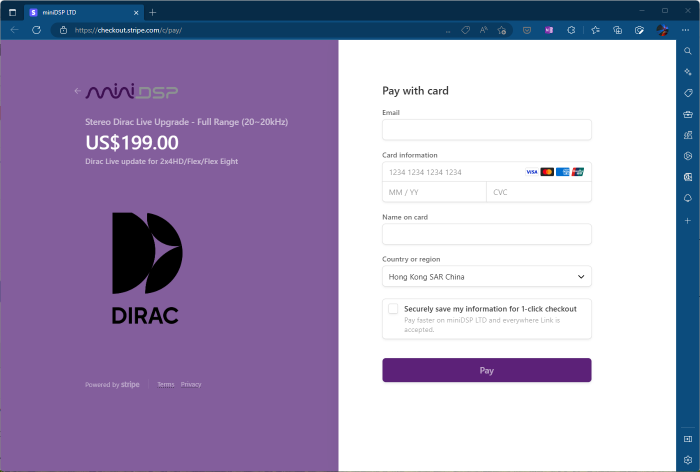
Task: Open sidebar Copilot sparkle icon
Action: [688, 72]
